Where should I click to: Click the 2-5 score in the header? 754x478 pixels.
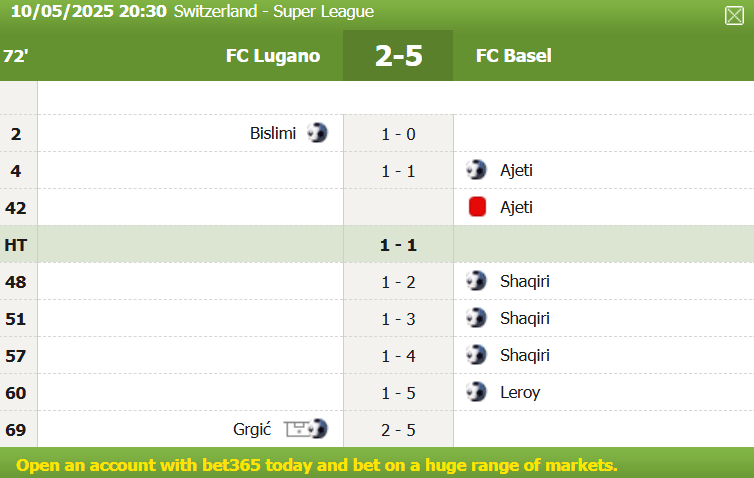(398, 56)
